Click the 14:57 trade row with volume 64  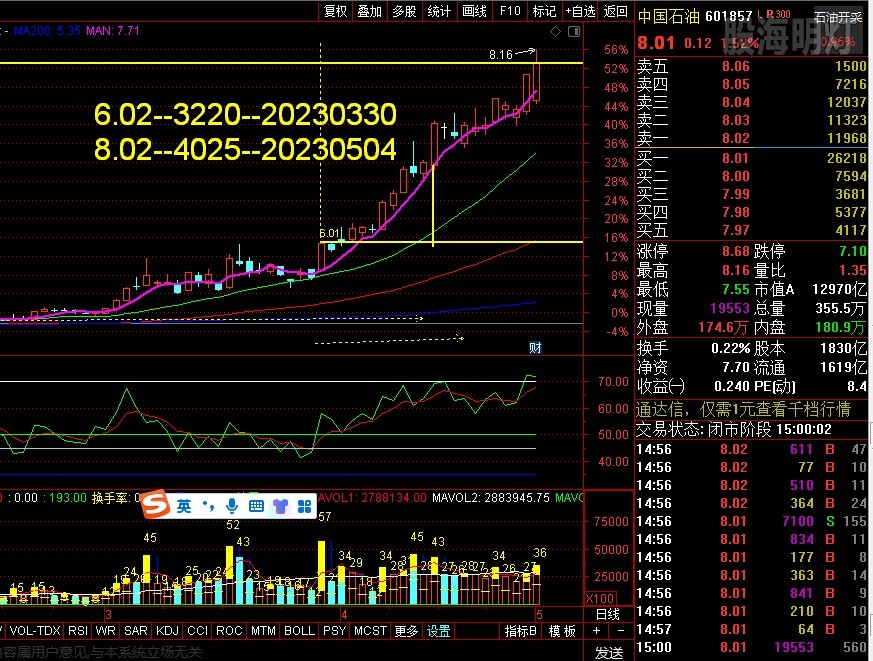coord(751,629)
